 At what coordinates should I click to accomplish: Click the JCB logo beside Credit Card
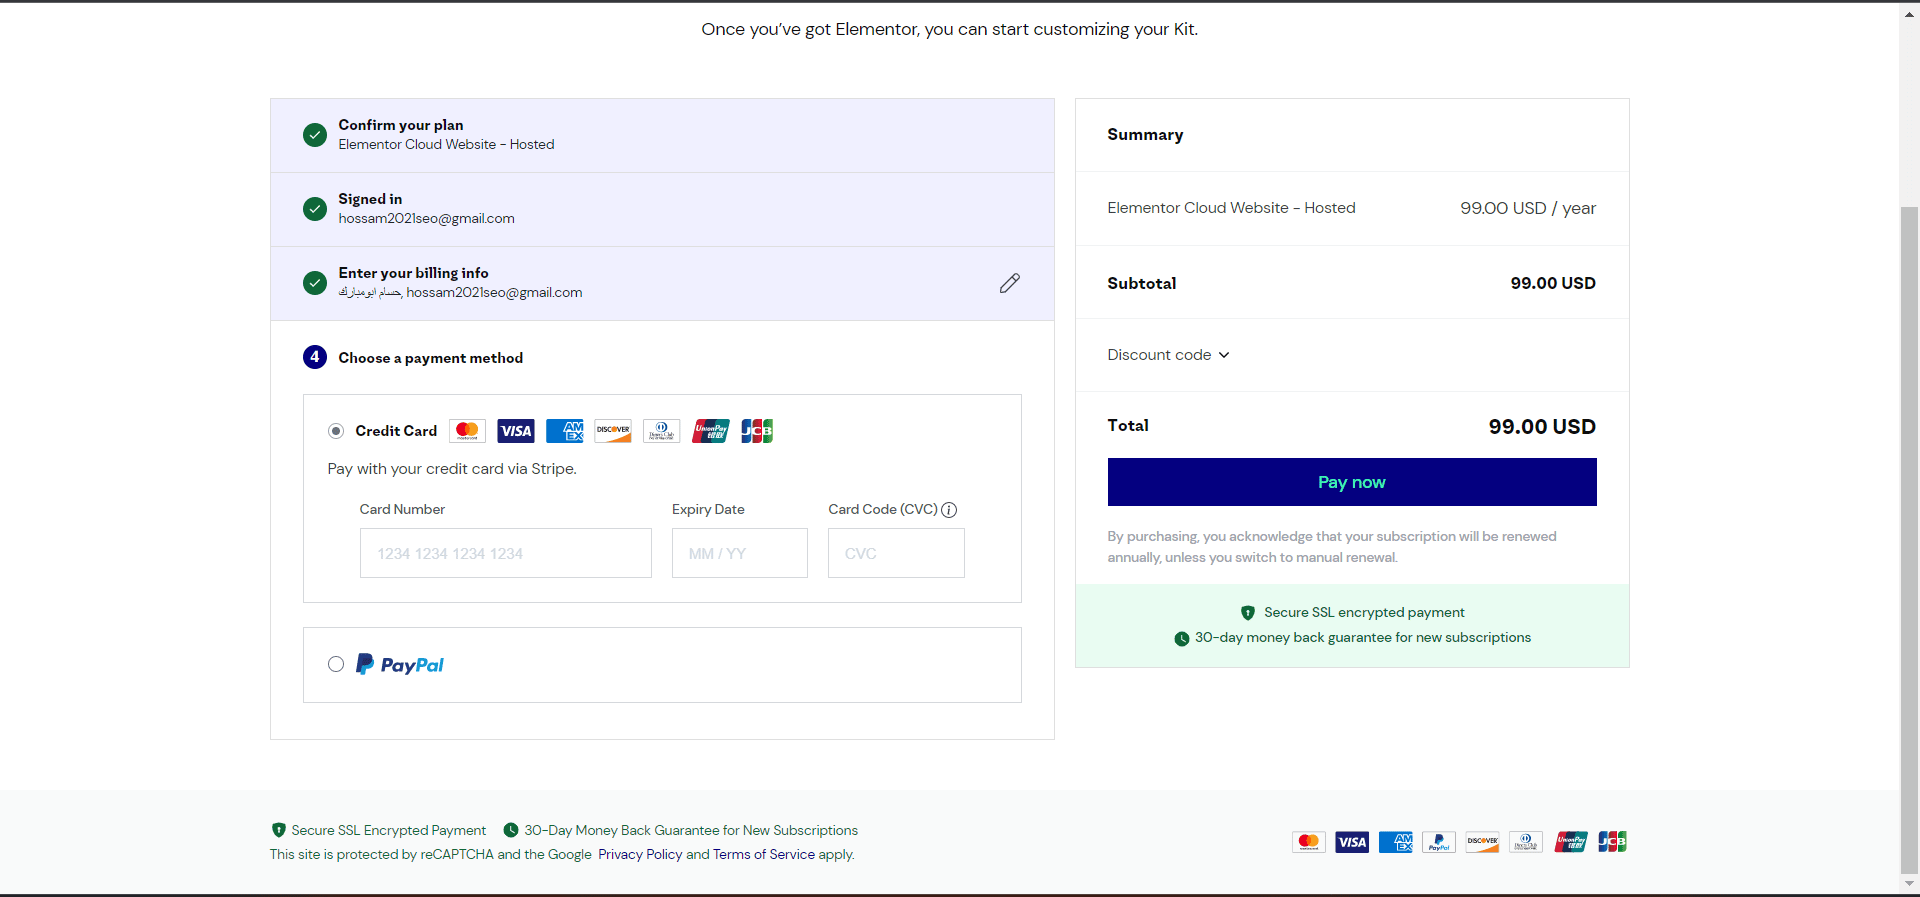[757, 431]
